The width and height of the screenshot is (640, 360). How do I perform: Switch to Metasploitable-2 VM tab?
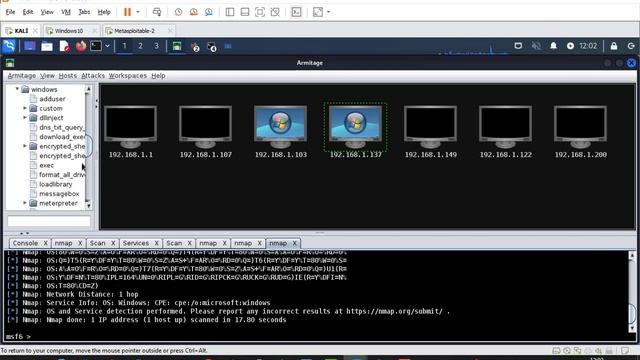pyautogui.click(x=134, y=31)
